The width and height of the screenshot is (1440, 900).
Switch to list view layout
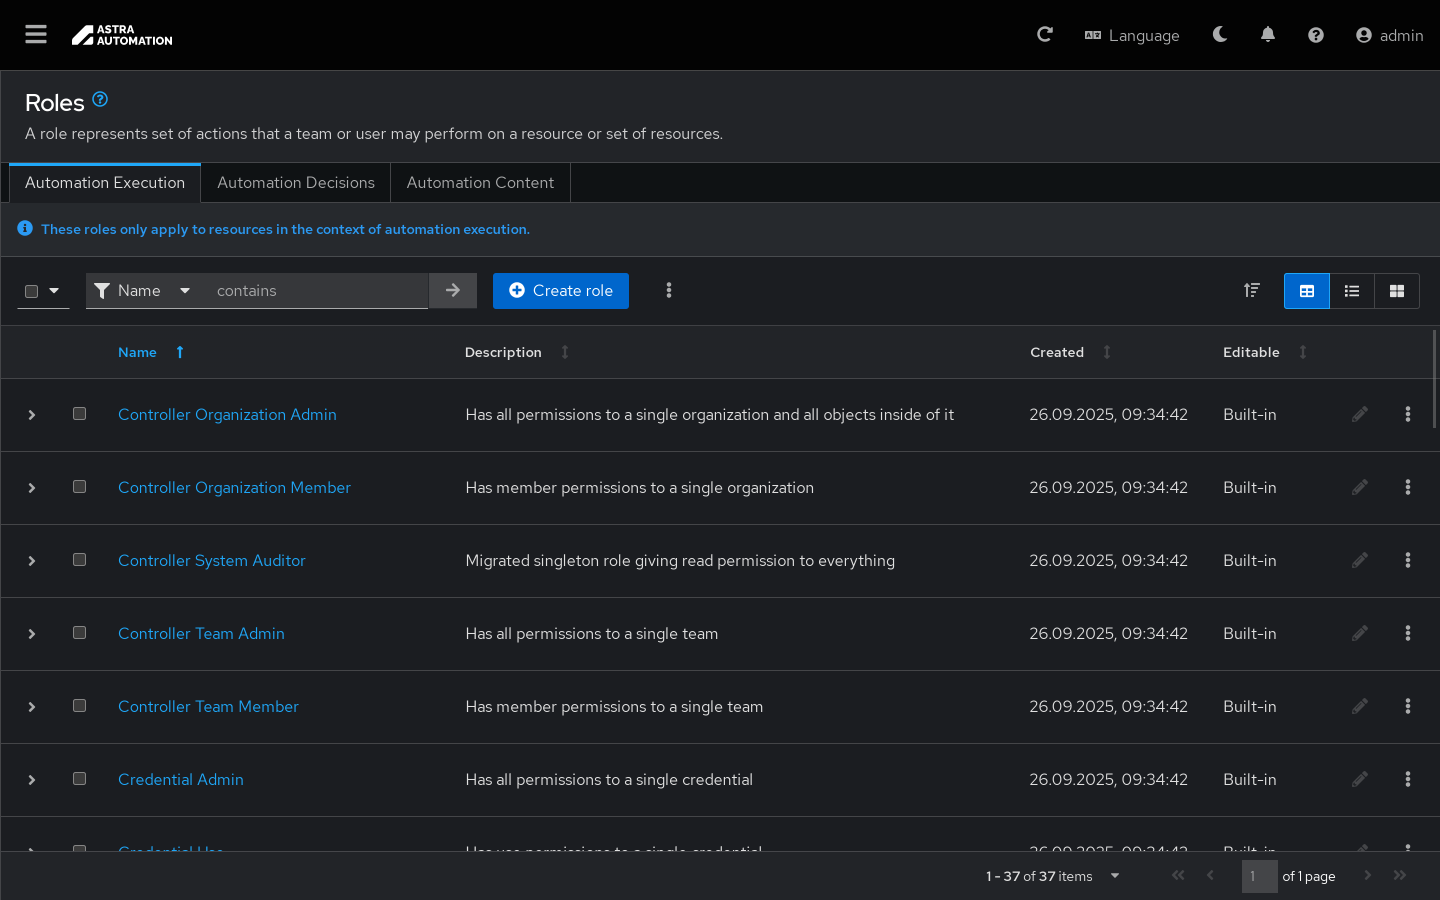pos(1352,291)
